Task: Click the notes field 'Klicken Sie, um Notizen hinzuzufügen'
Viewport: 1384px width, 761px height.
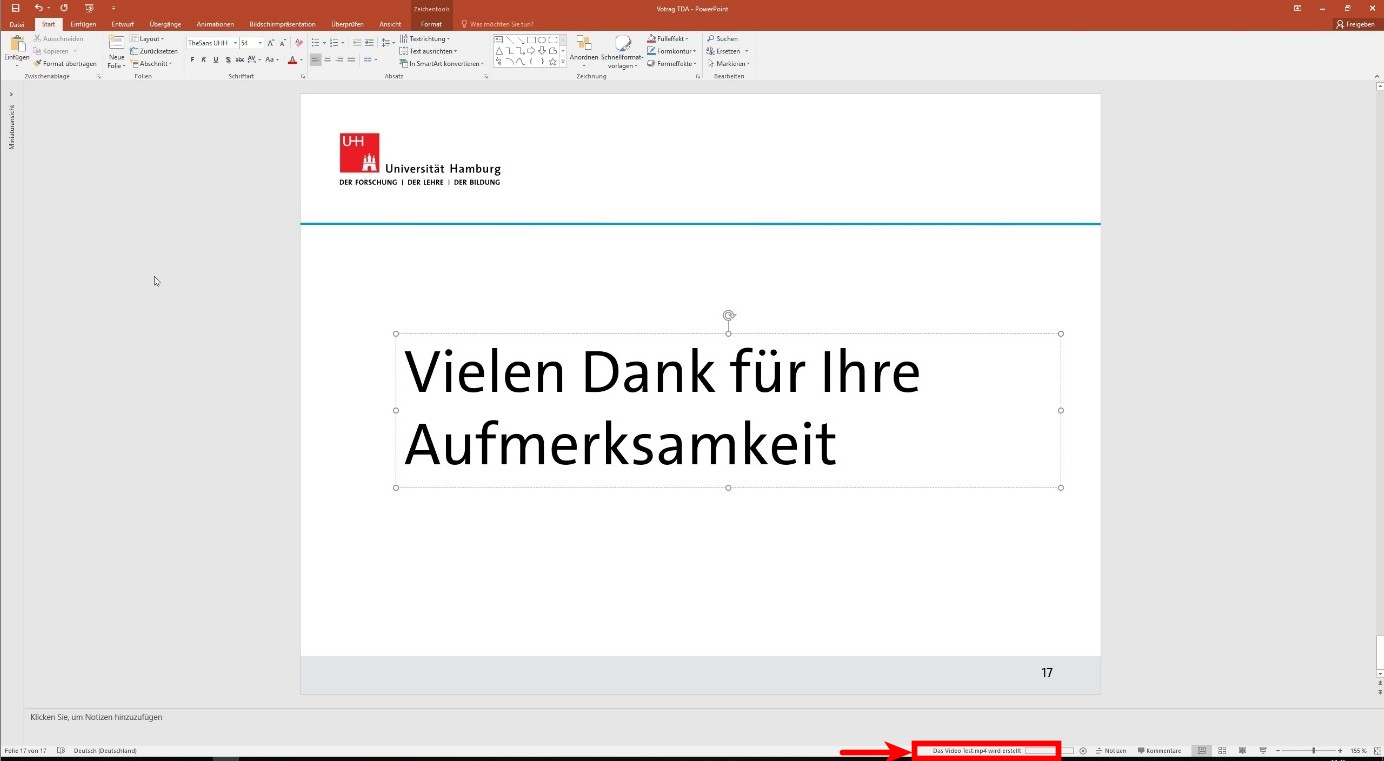Action: pyautogui.click(x=97, y=717)
